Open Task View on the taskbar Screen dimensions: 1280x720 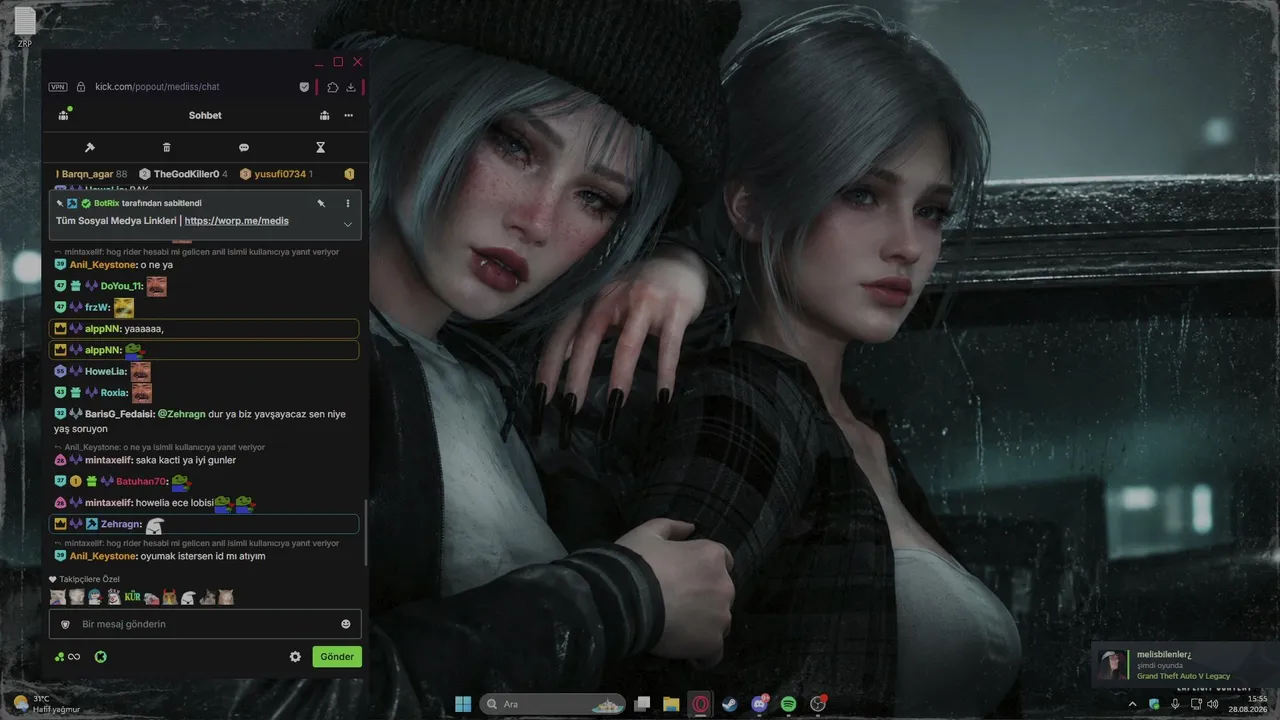tap(643, 704)
